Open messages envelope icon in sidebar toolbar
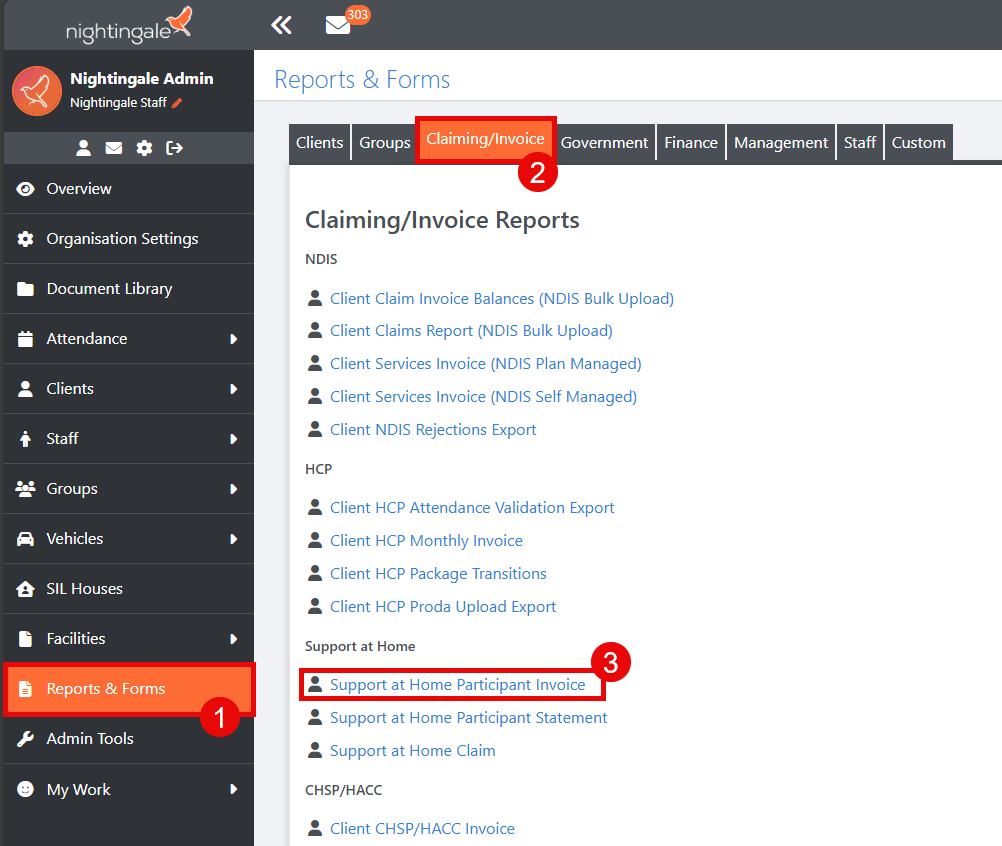1002x846 pixels. [114, 148]
